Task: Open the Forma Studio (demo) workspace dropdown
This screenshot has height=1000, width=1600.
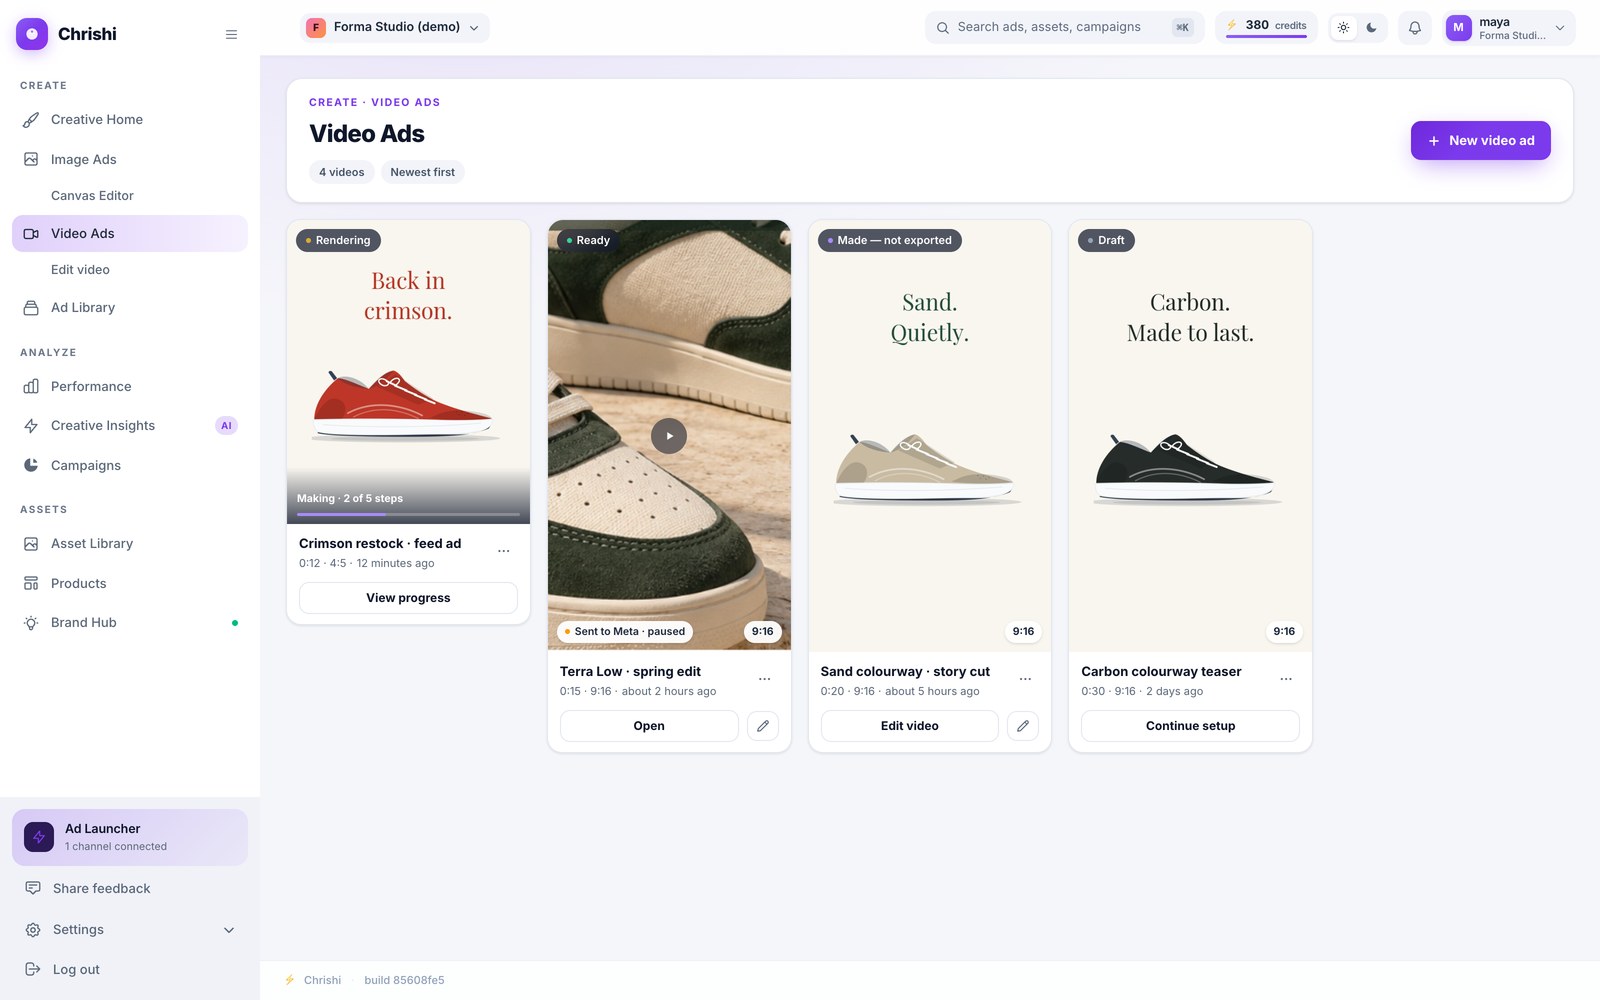Action: click(394, 27)
